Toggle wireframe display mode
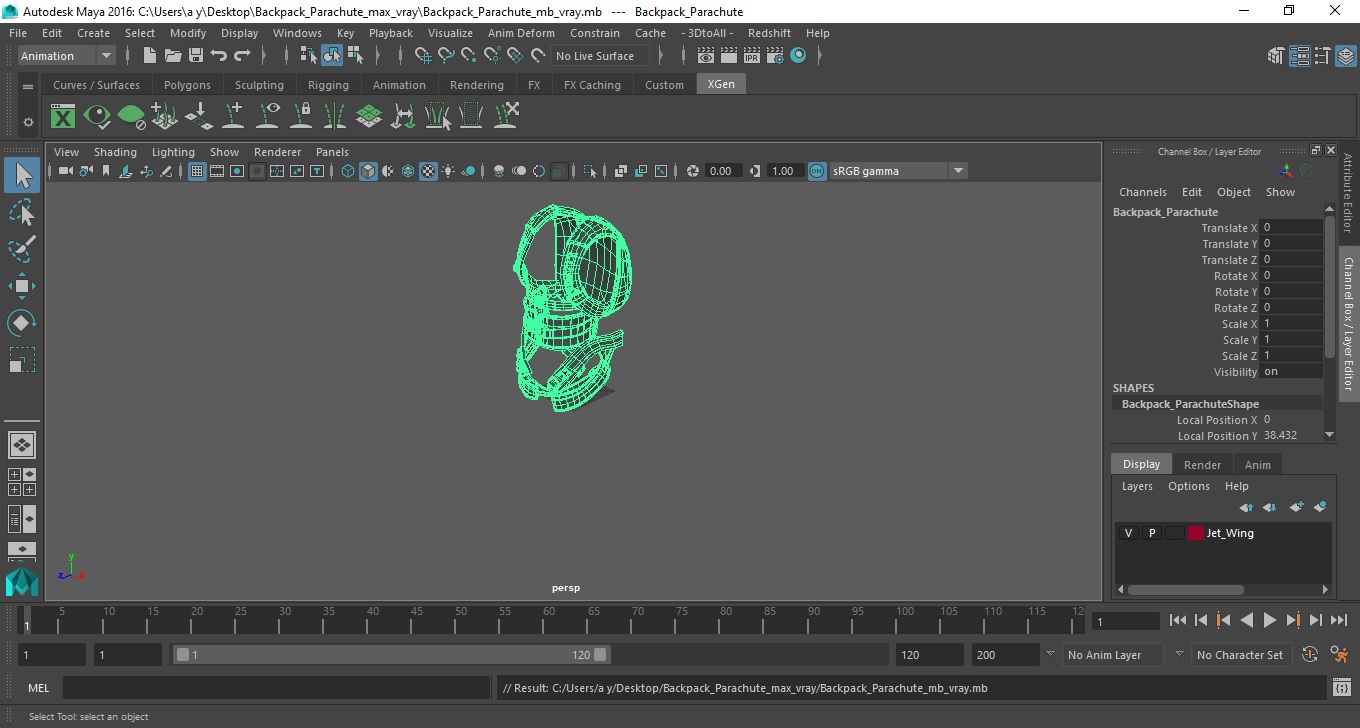 point(348,171)
